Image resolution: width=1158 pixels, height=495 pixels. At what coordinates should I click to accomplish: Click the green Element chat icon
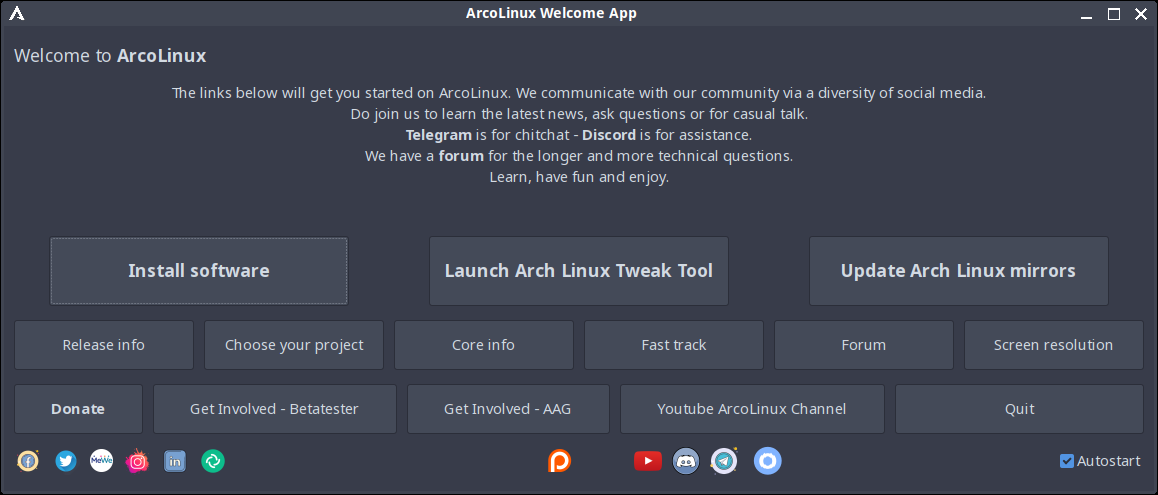click(213, 462)
